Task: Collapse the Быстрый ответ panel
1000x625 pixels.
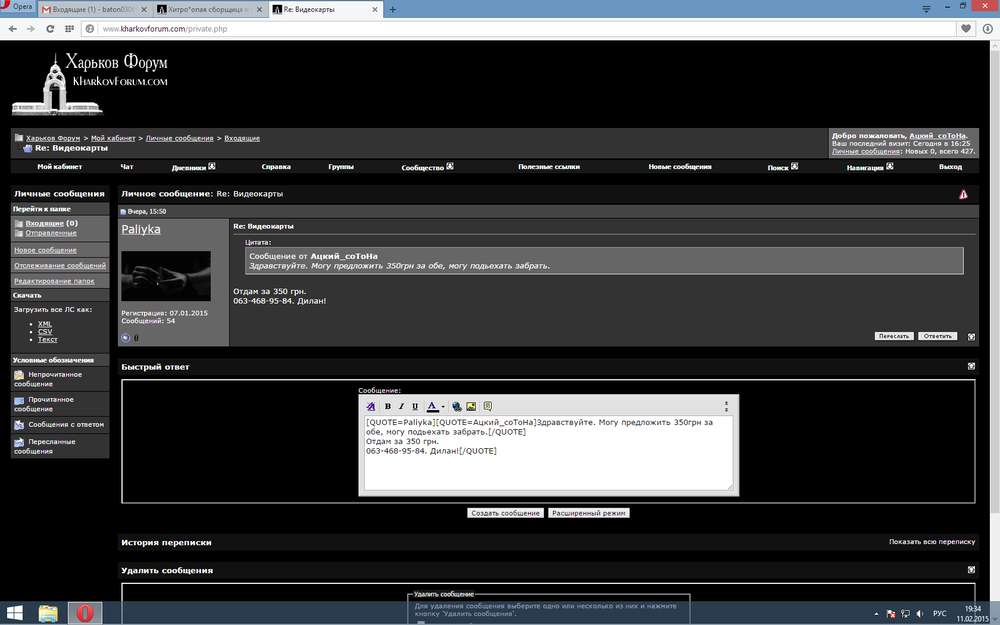Action: [971, 366]
